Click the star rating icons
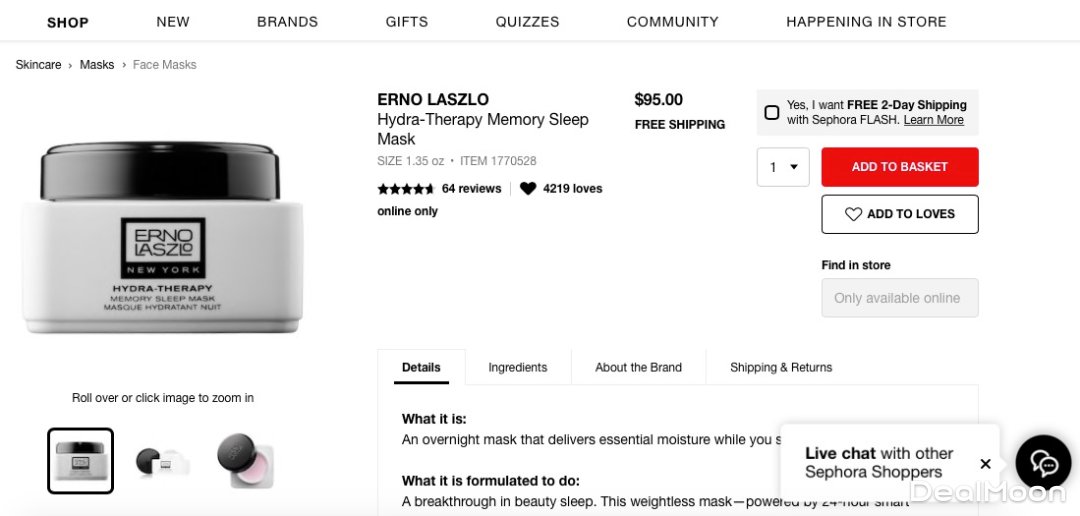The image size is (1080, 516). click(405, 189)
